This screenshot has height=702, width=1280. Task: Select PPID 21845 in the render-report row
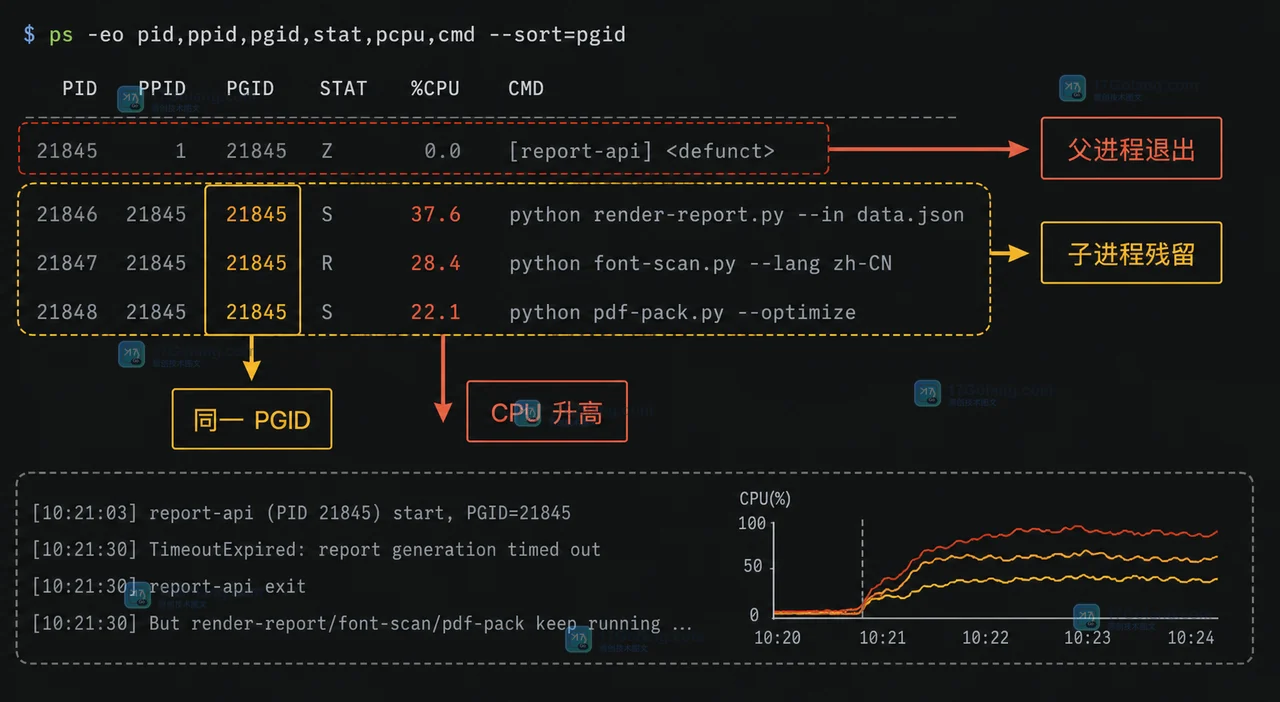coord(156,214)
